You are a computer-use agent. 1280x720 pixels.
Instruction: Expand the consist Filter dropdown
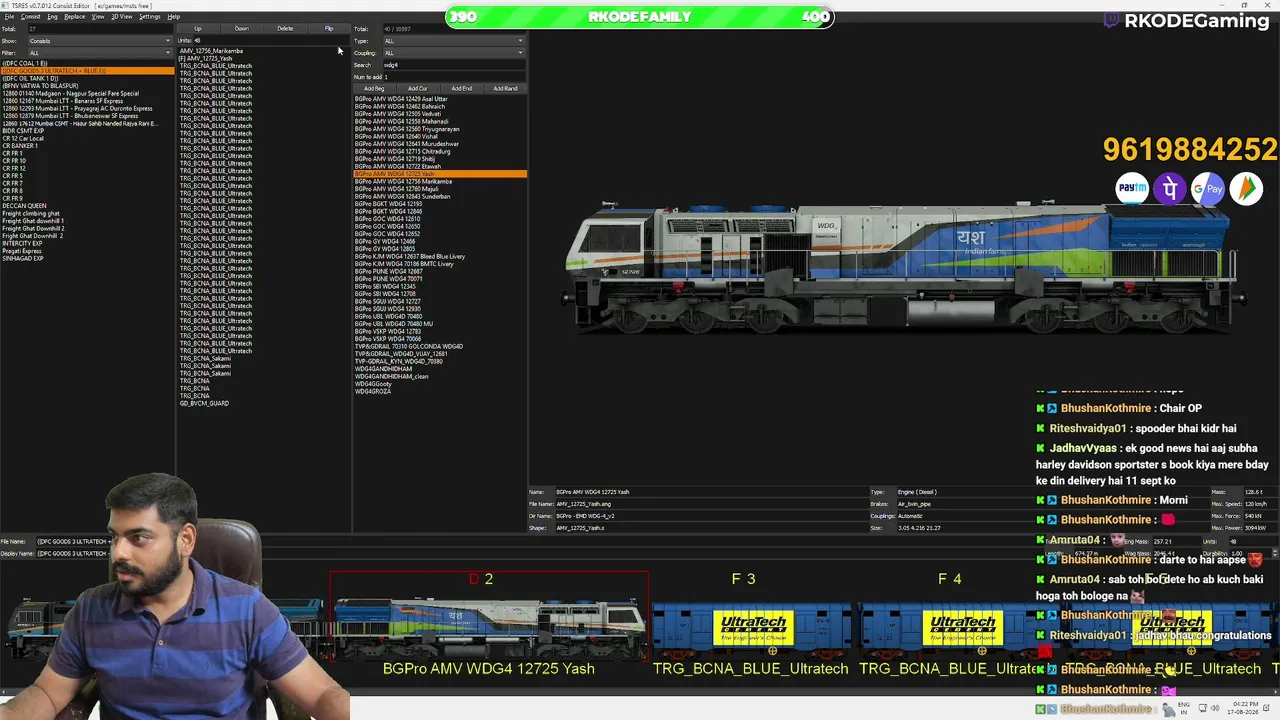coord(100,53)
